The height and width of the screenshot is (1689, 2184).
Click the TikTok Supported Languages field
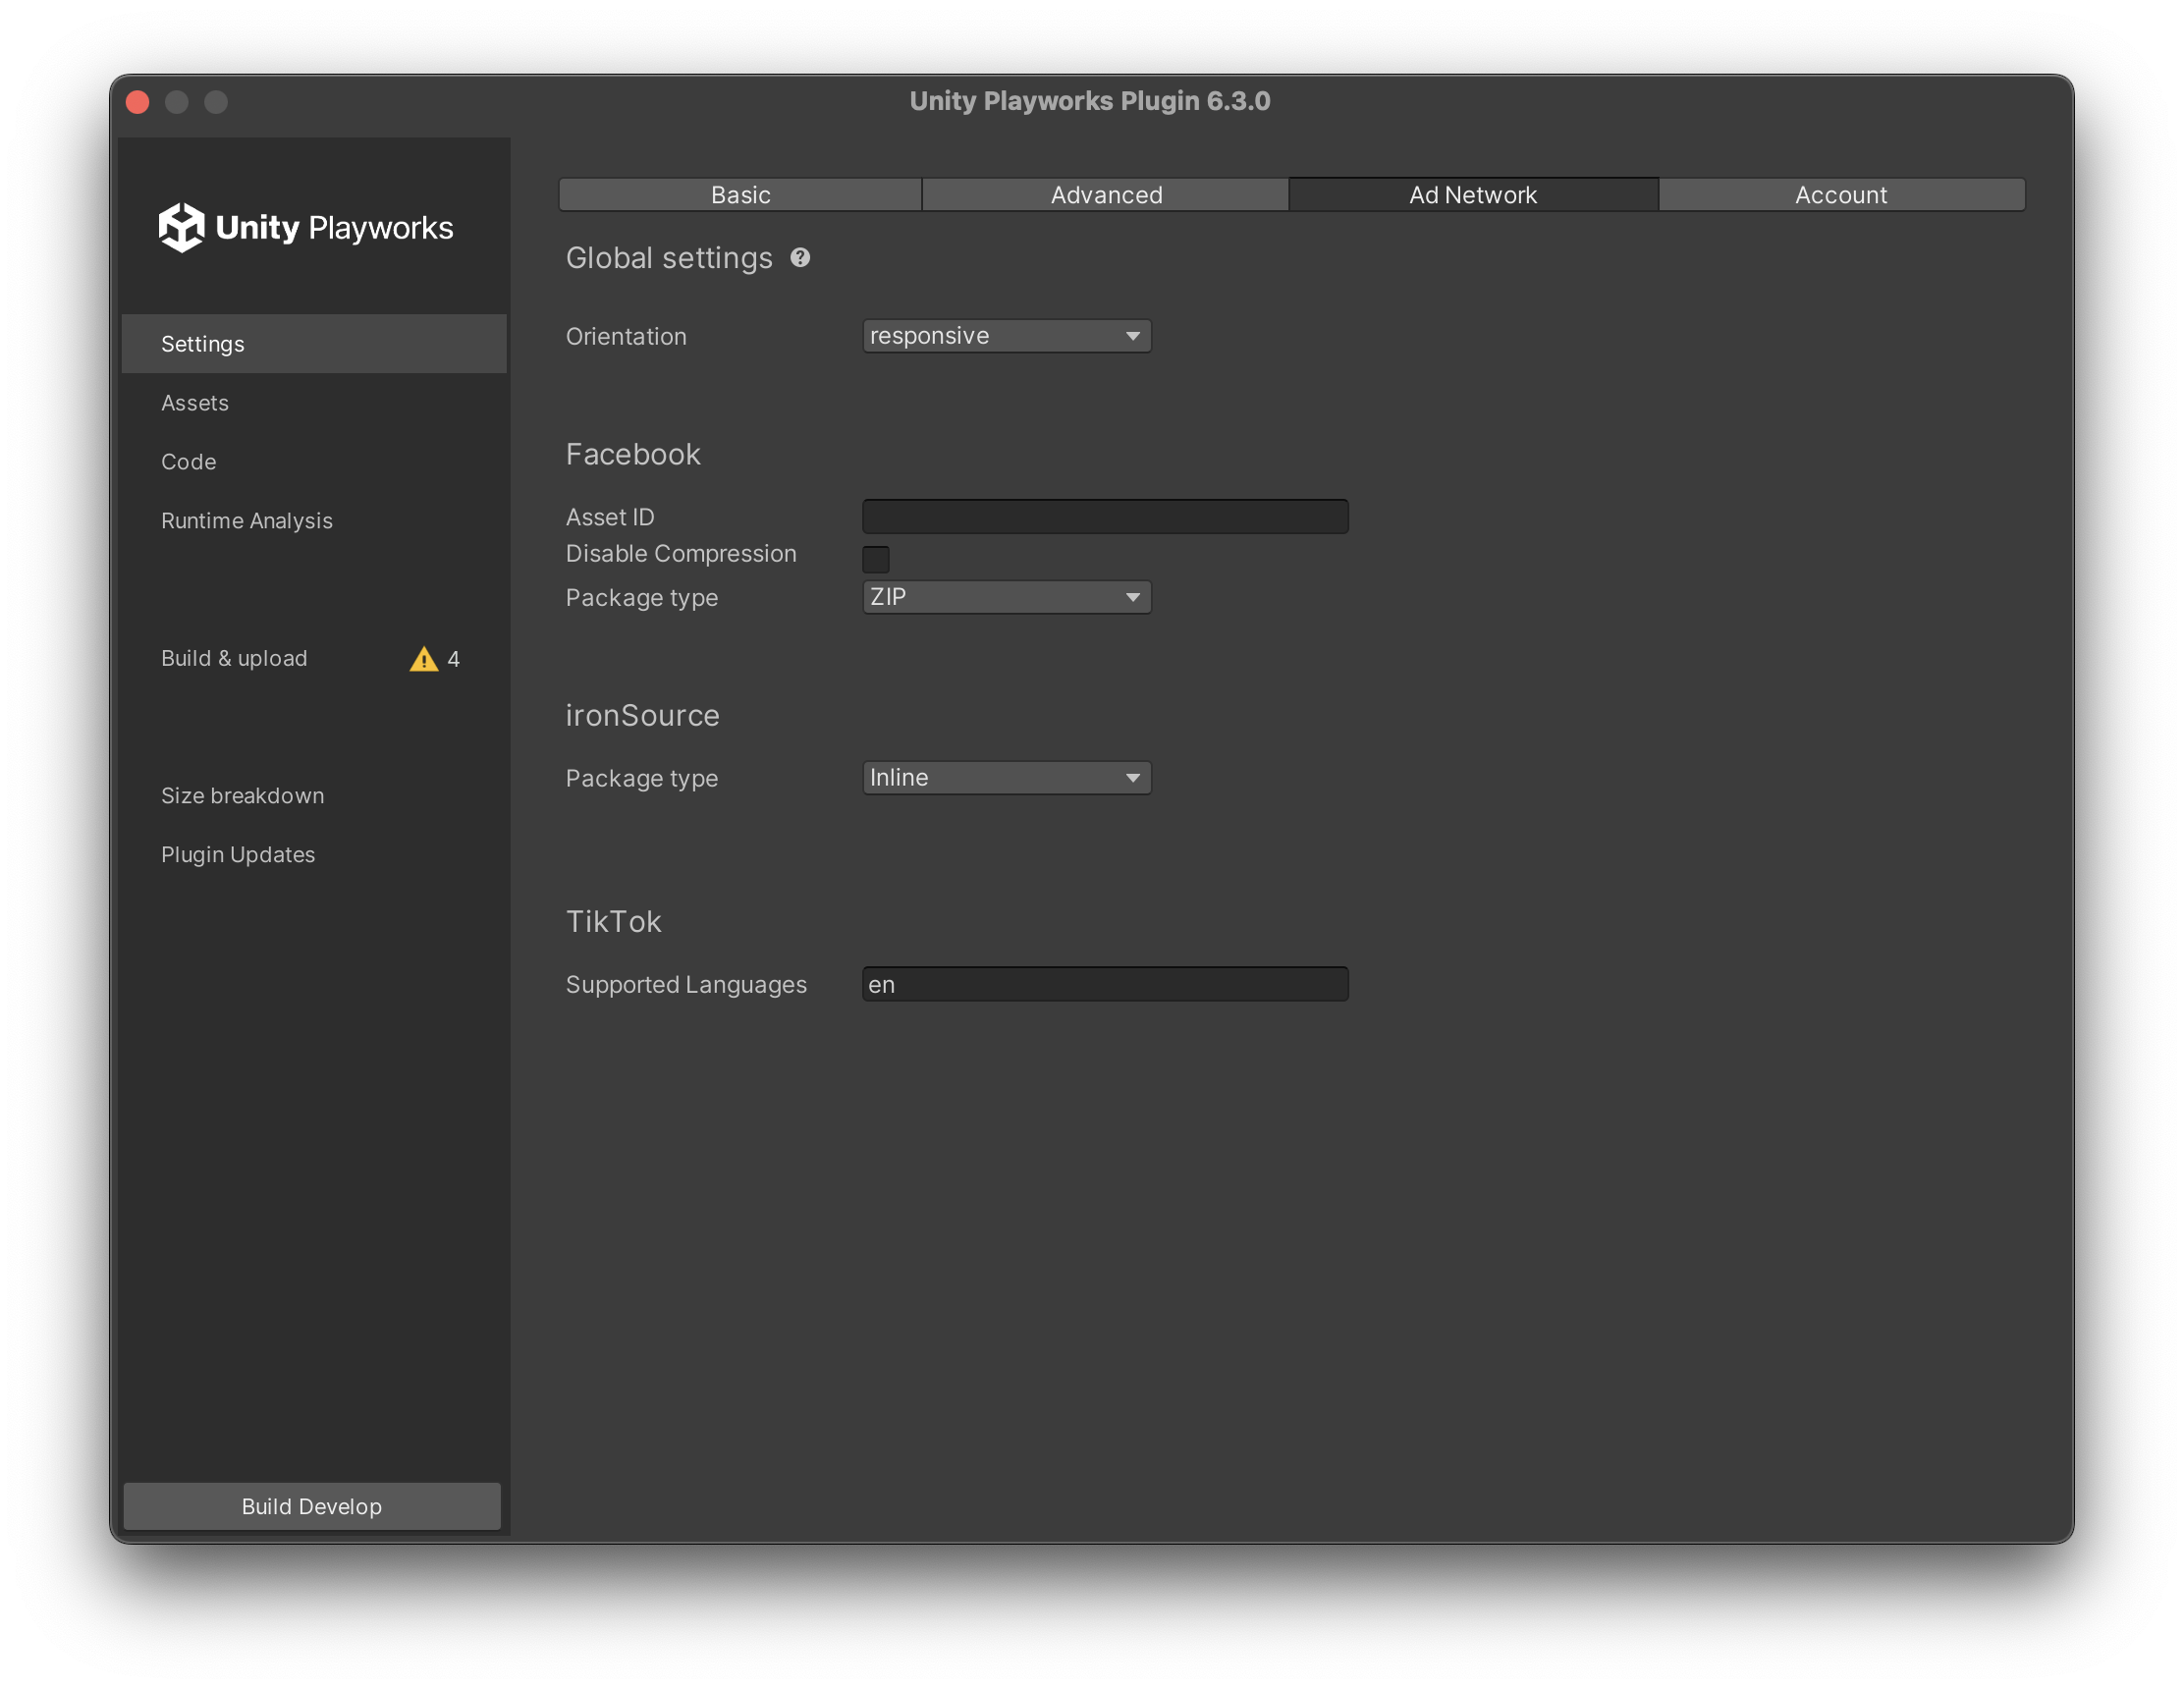point(1105,984)
